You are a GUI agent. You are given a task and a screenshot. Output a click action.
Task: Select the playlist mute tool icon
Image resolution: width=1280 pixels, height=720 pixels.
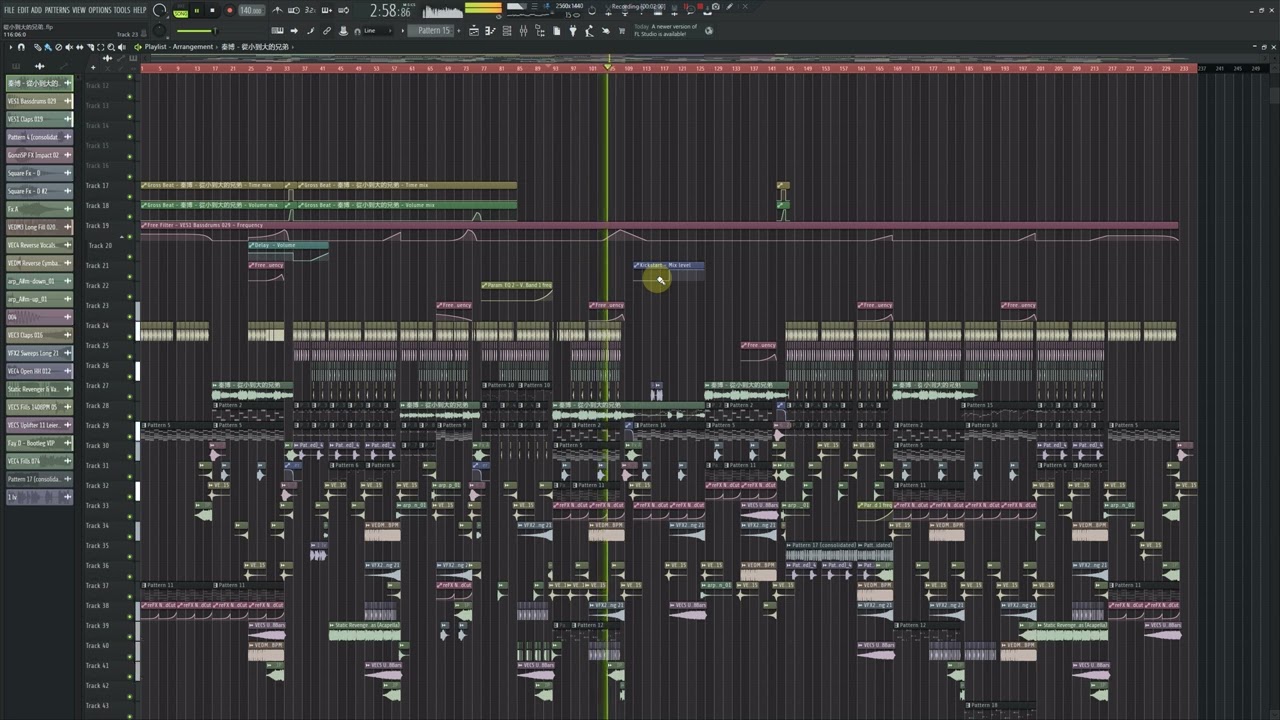67,47
